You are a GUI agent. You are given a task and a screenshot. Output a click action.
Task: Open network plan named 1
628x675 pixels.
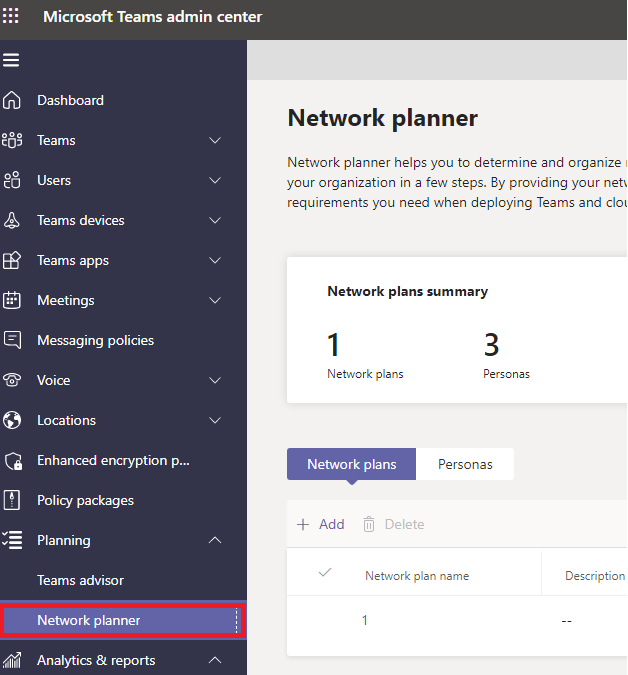click(365, 620)
